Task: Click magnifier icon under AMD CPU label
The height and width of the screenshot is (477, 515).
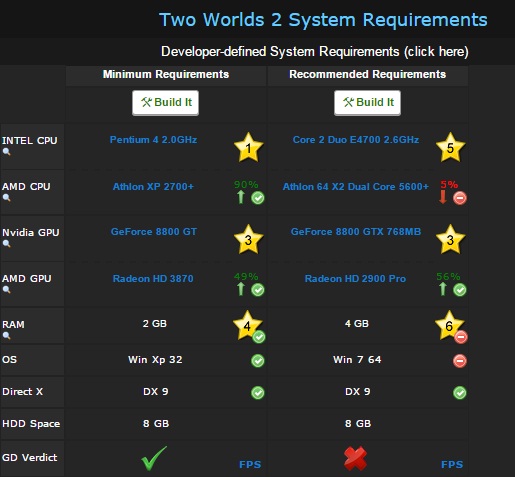Action: pyautogui.click(x=6, y=198)
